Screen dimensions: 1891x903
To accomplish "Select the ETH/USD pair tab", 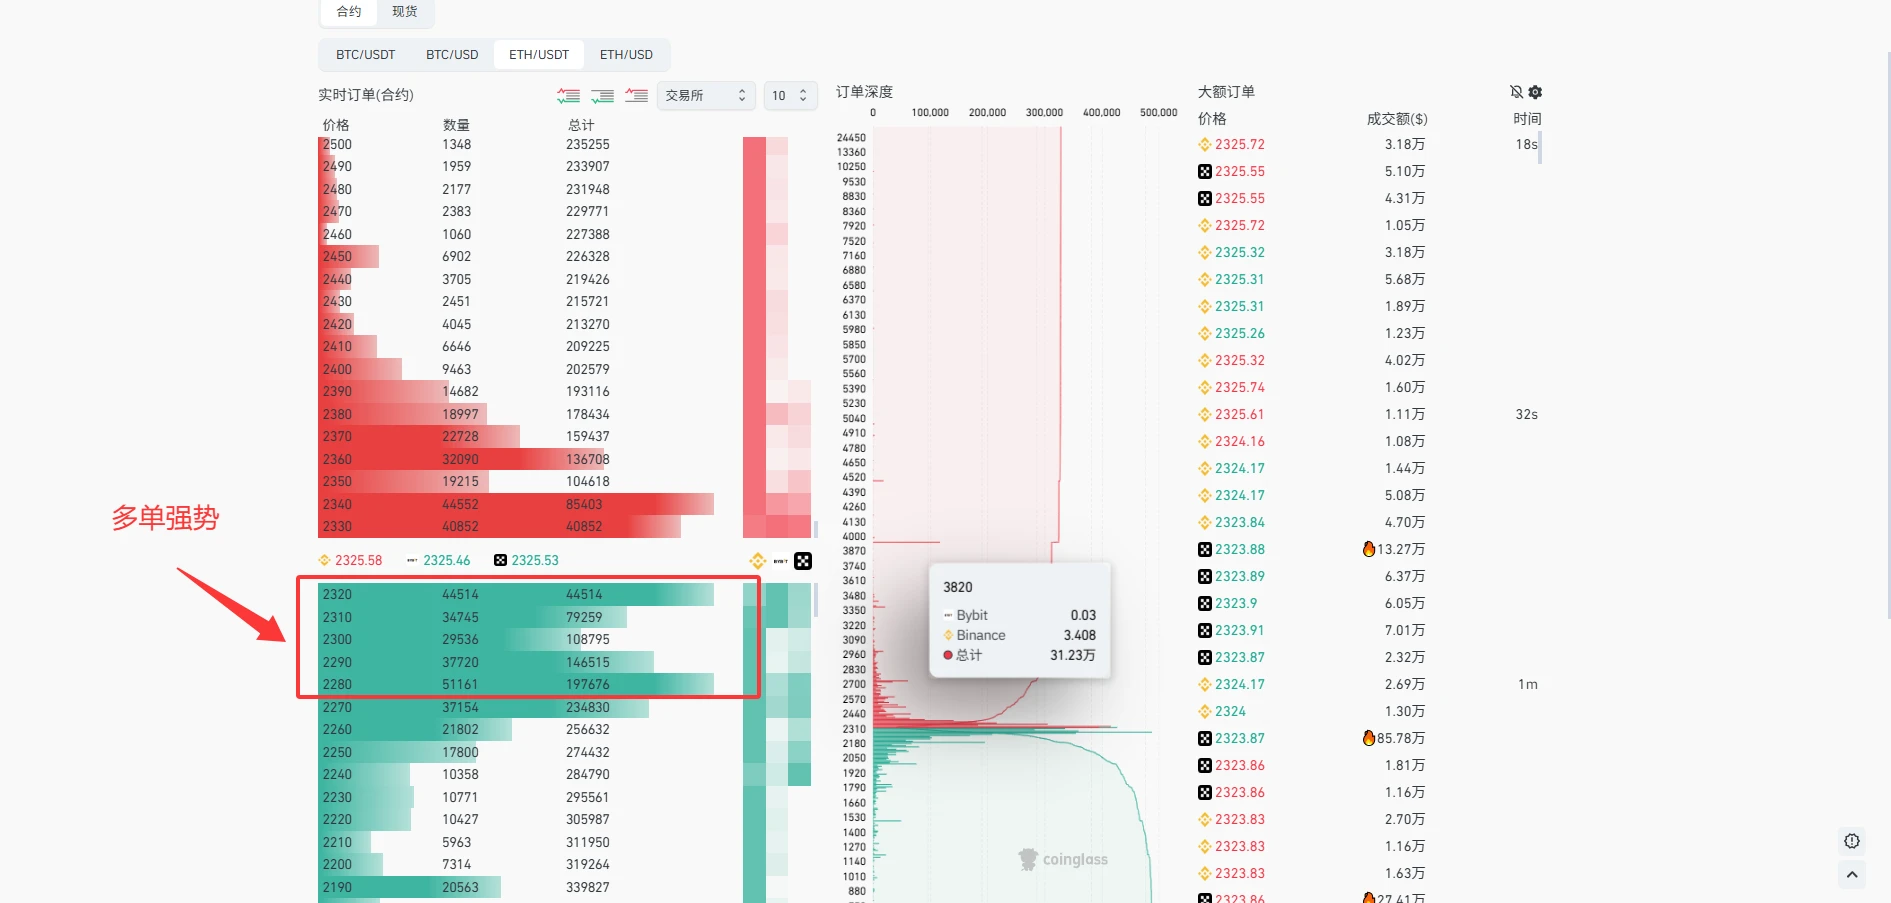I will (626, 55).
